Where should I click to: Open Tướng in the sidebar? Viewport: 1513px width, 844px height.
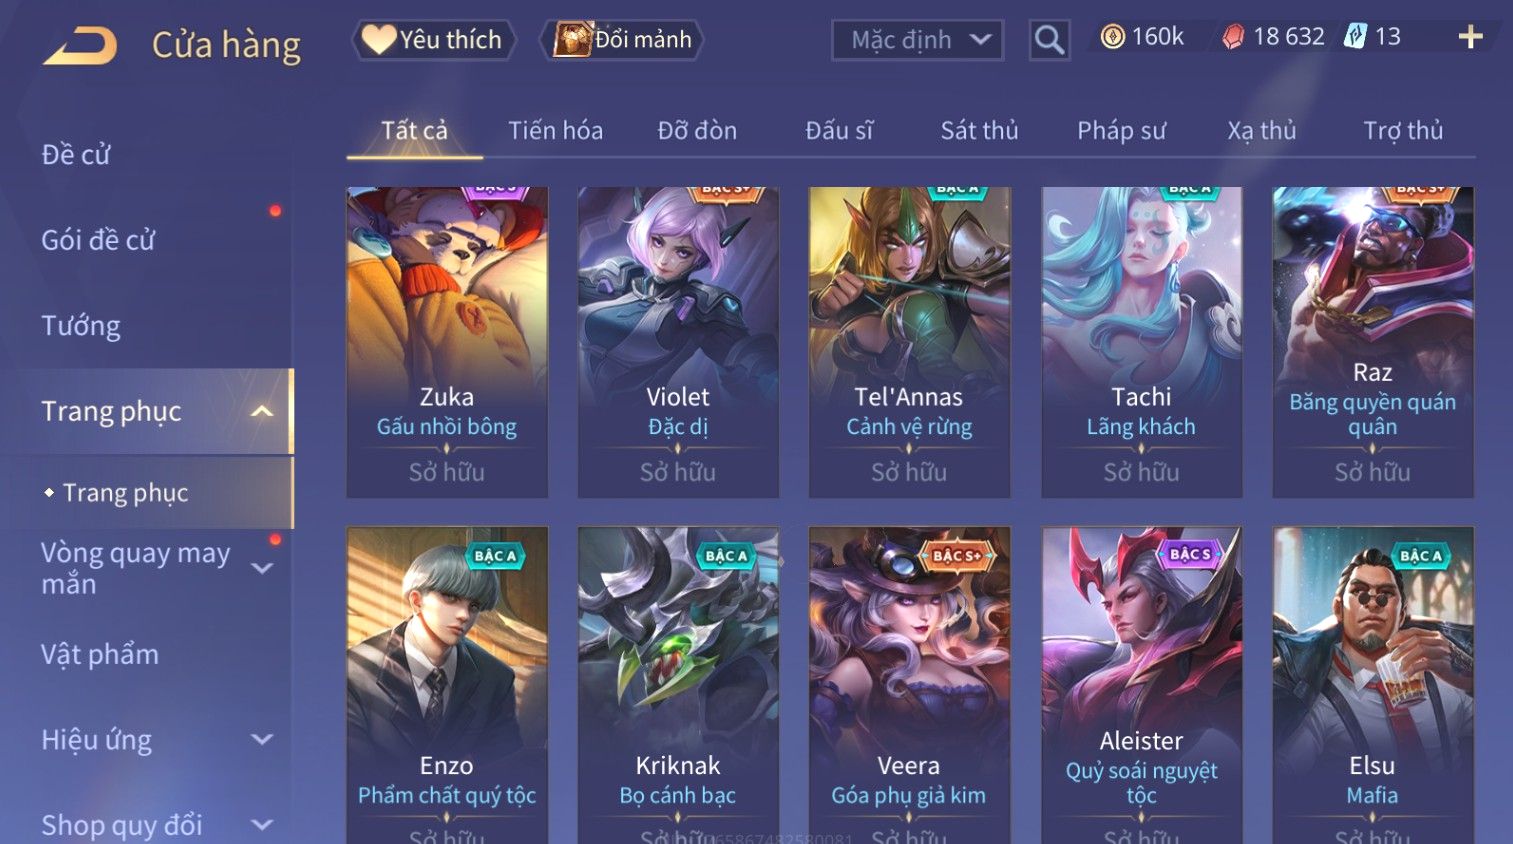point(81,326)
